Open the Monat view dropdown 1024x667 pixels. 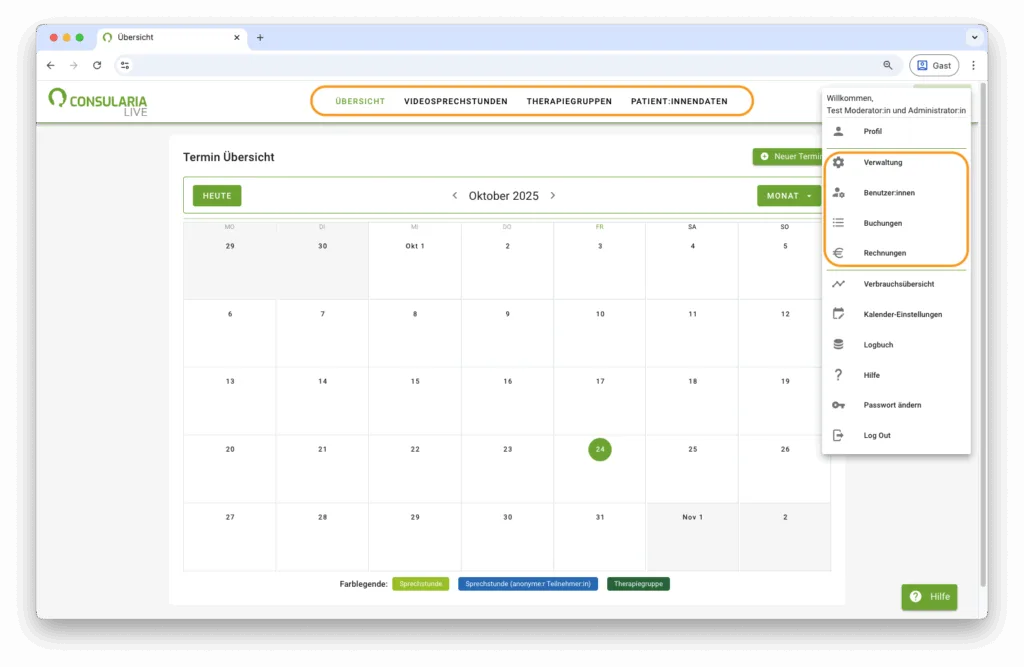tap(788, 196)
